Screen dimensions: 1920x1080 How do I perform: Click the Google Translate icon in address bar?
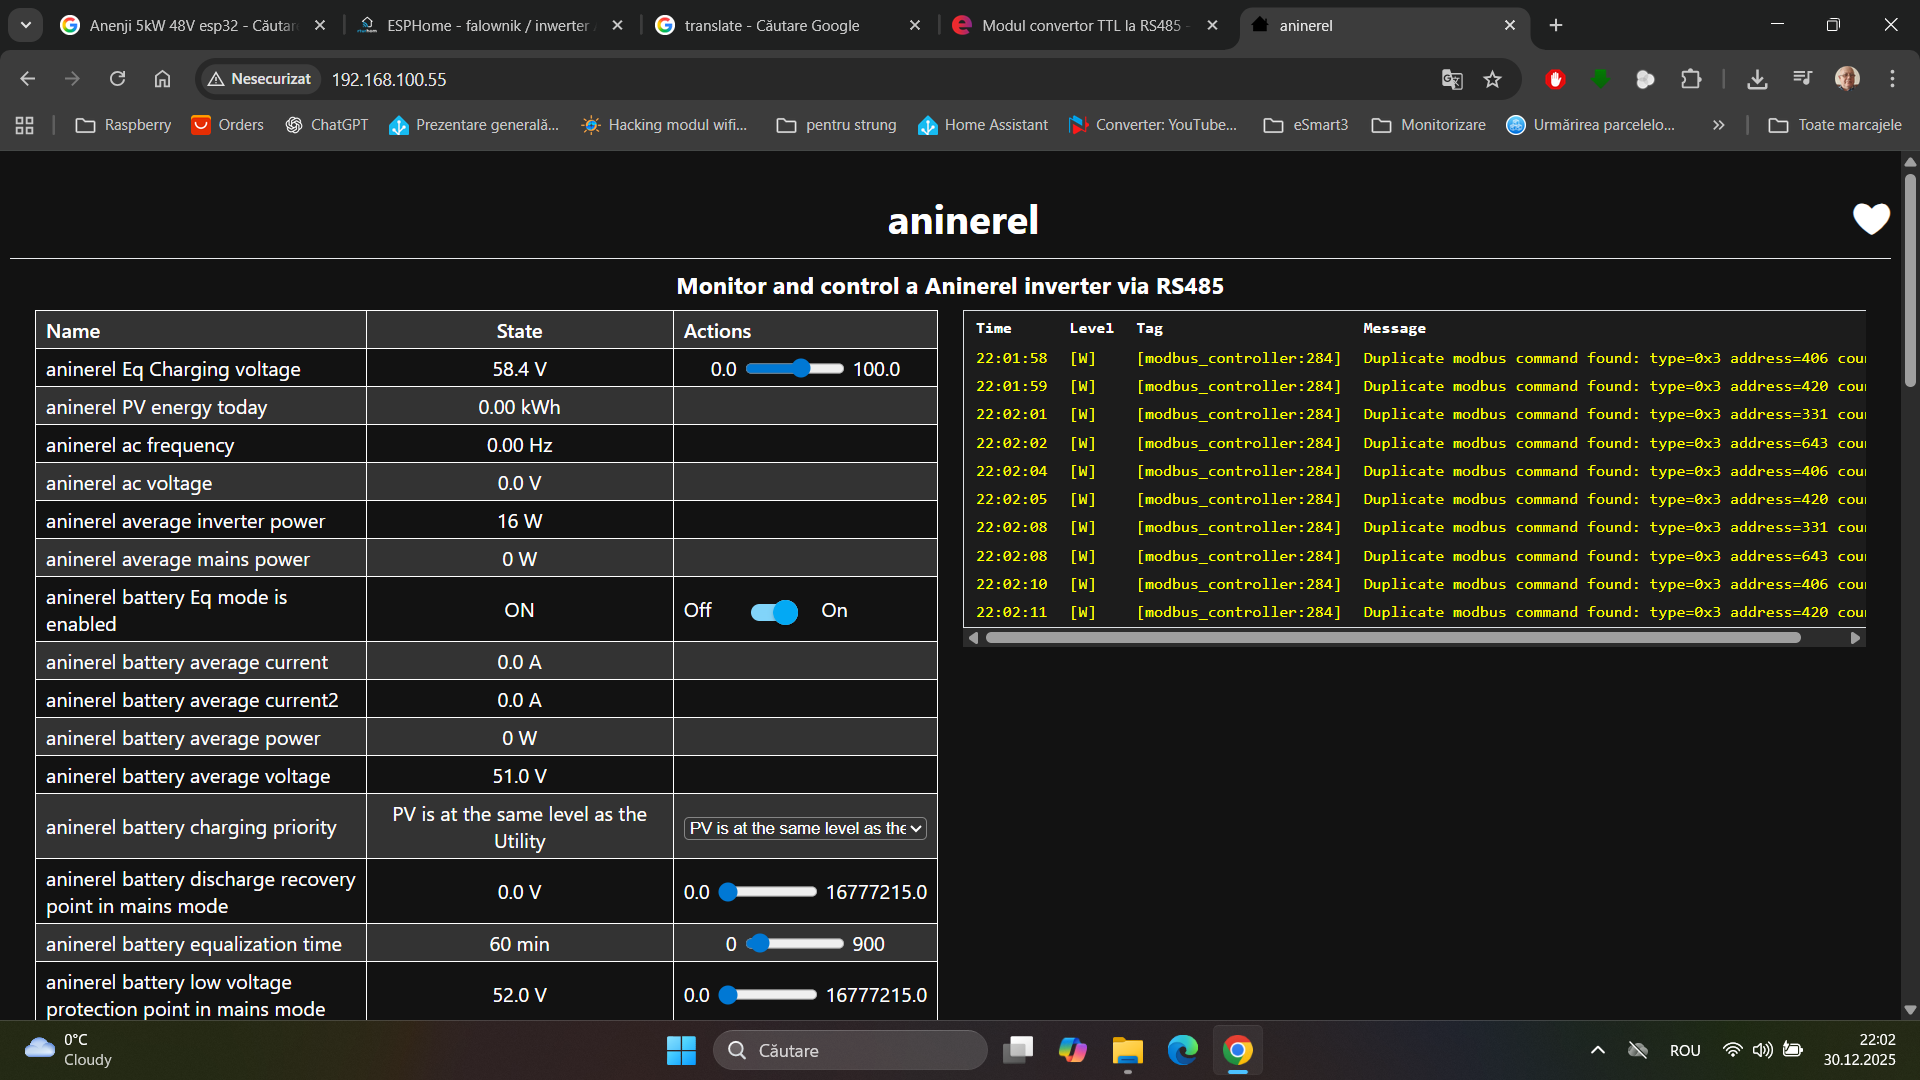(x=1452, y=79)
